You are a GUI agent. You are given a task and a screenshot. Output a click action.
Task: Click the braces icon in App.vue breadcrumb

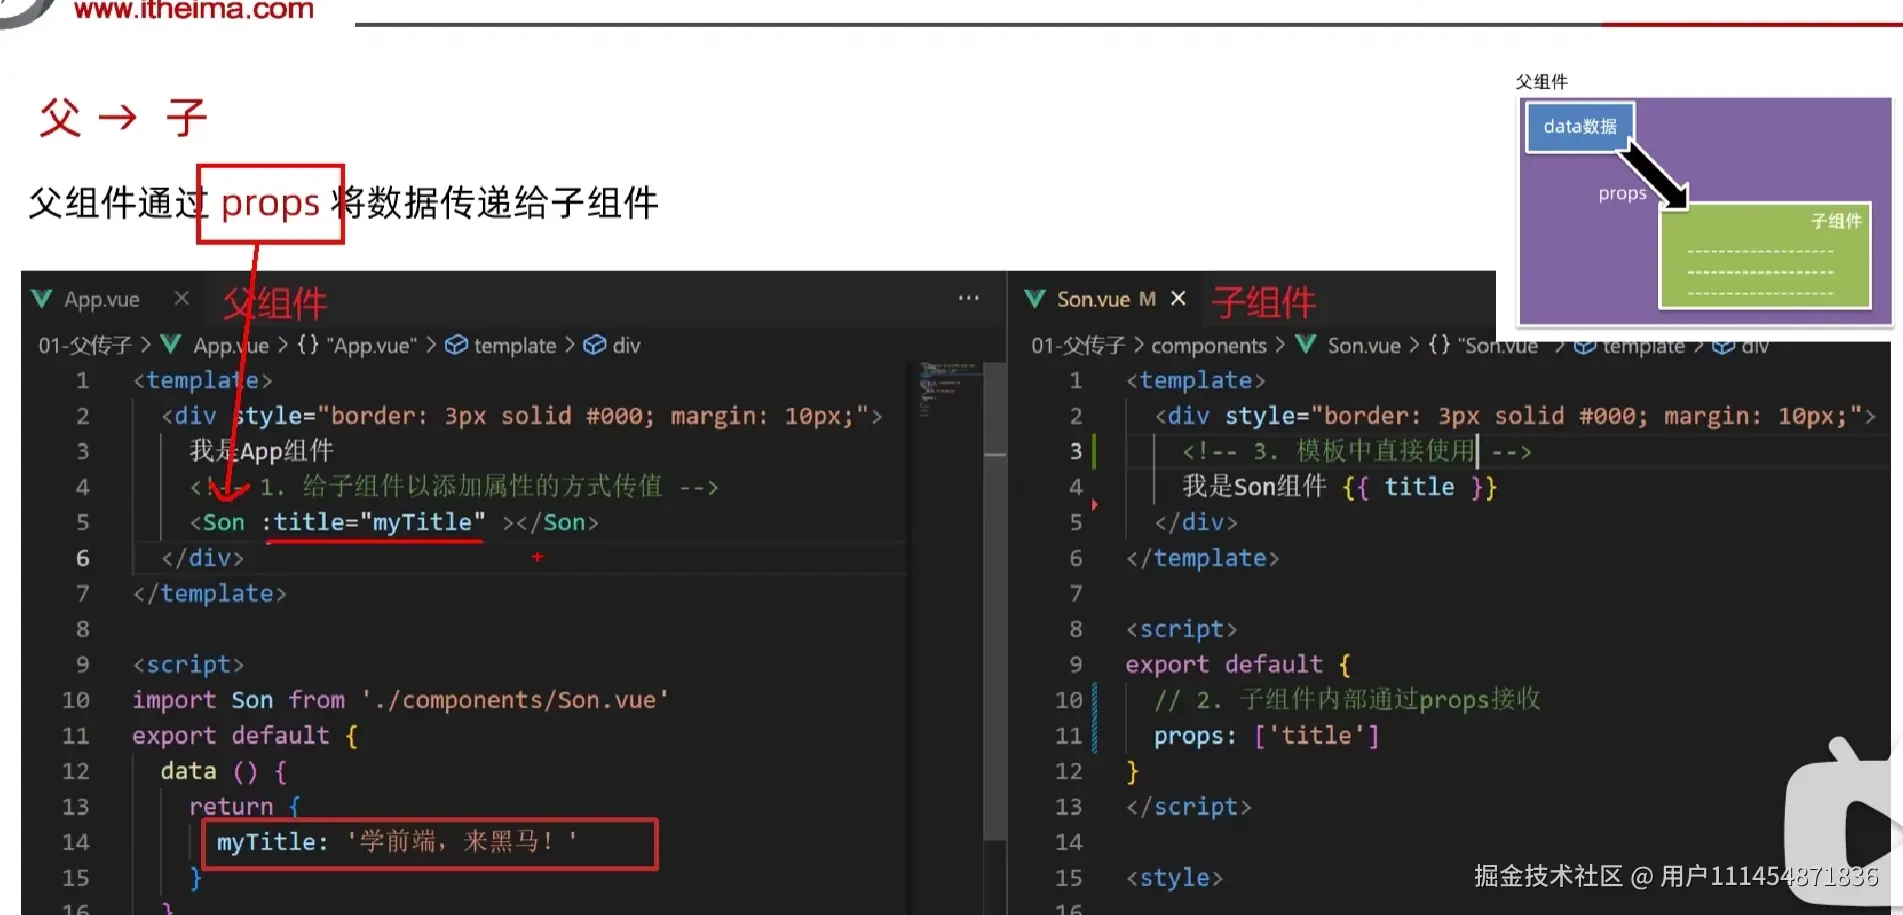308,344
